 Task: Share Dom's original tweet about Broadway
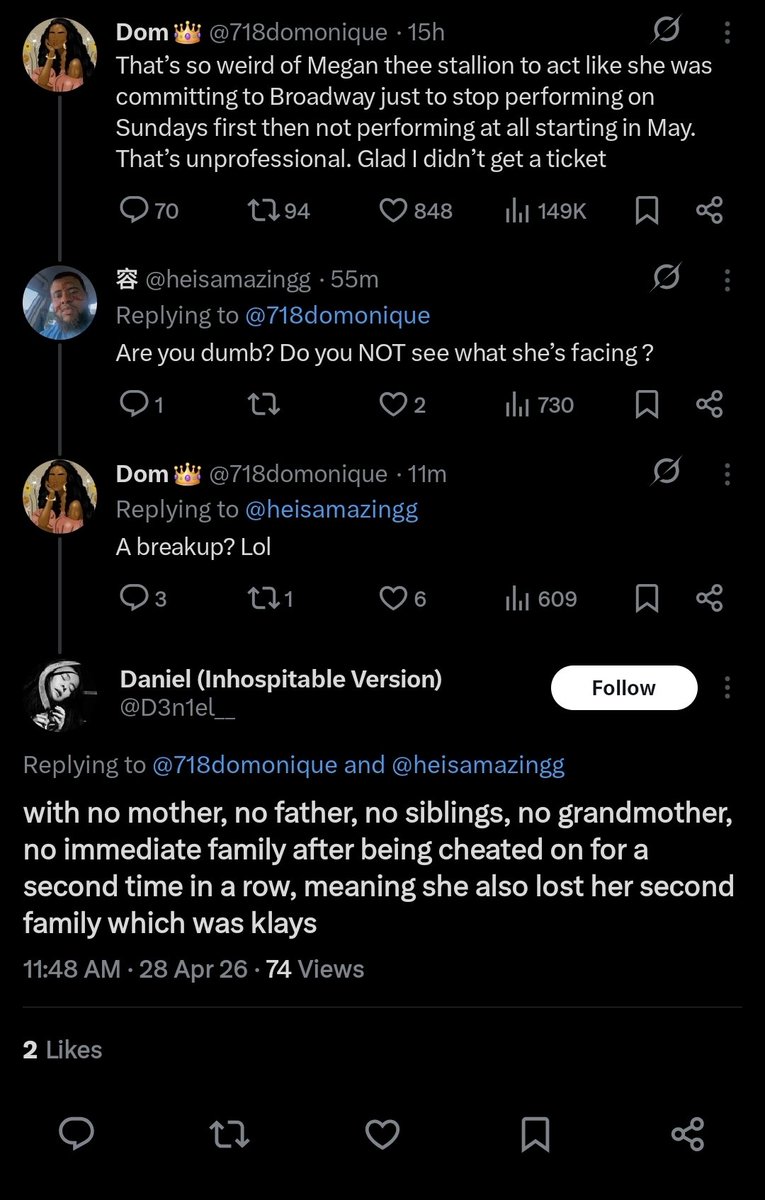tap(709, 210)
